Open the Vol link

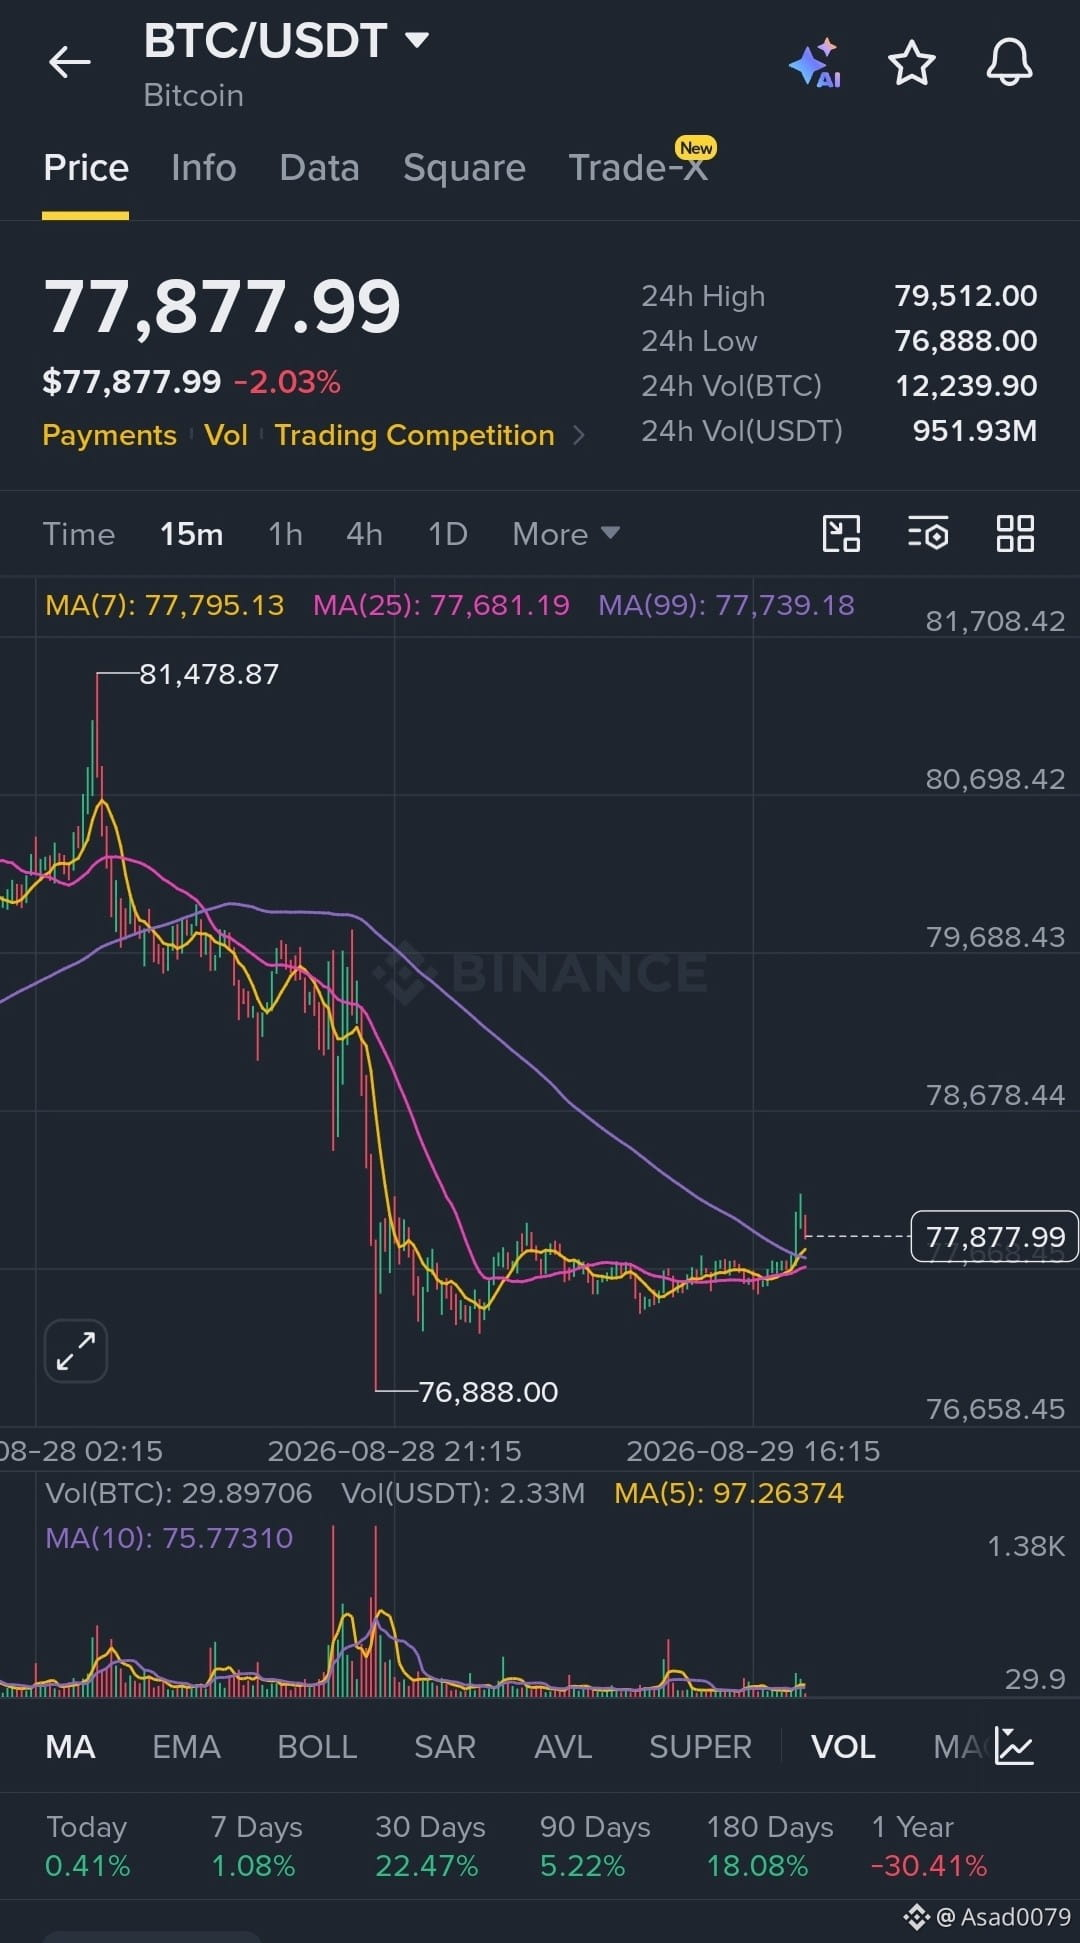point(226,435)
